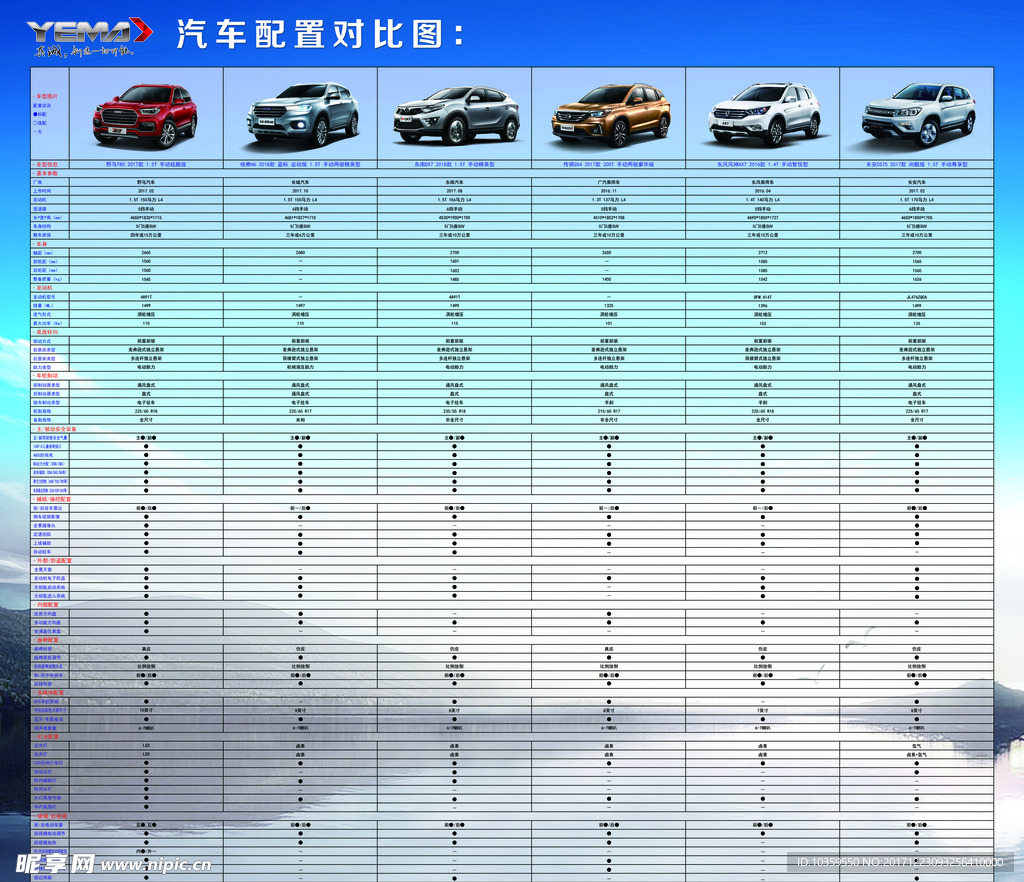Click manufacturer cell 长城汽车
This screenshot has height=882, width=1024.
pyautogui.click(x=300, y=182)
